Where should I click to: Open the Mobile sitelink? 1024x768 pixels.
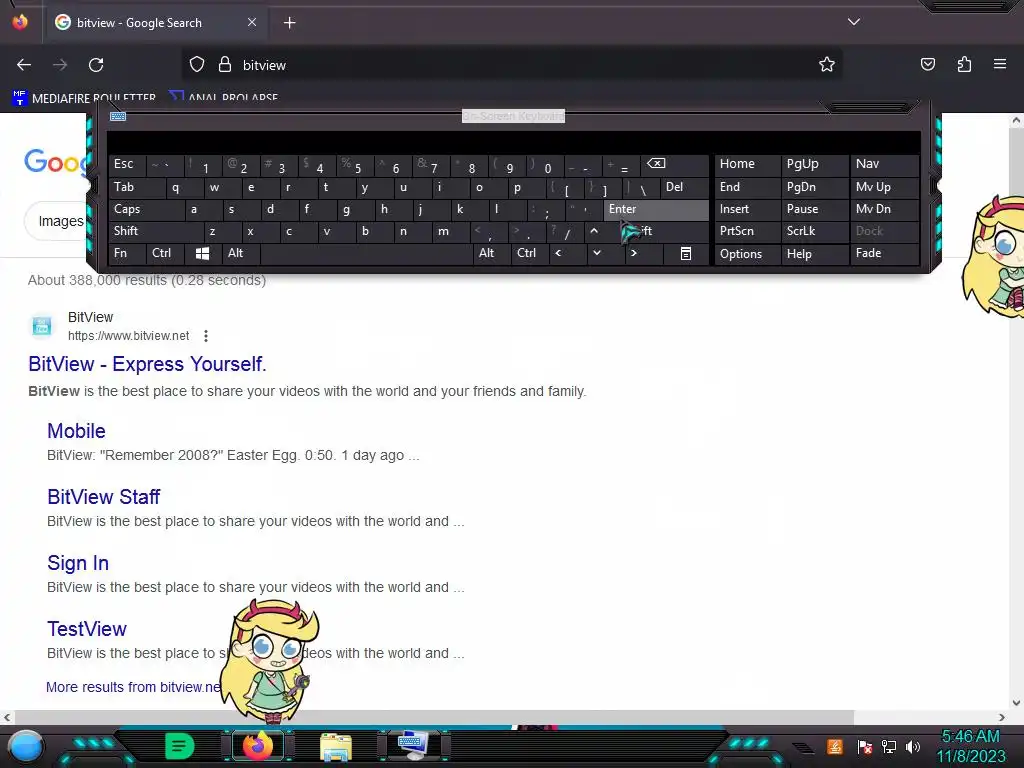tap(76, 431)
